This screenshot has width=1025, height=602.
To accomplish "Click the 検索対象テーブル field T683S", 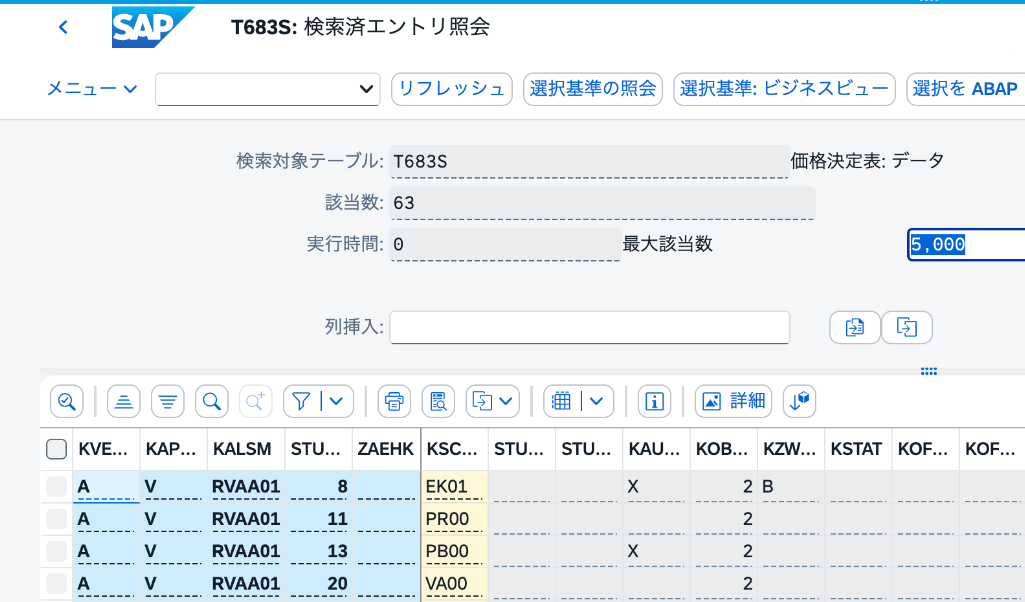I will (590, 161).
